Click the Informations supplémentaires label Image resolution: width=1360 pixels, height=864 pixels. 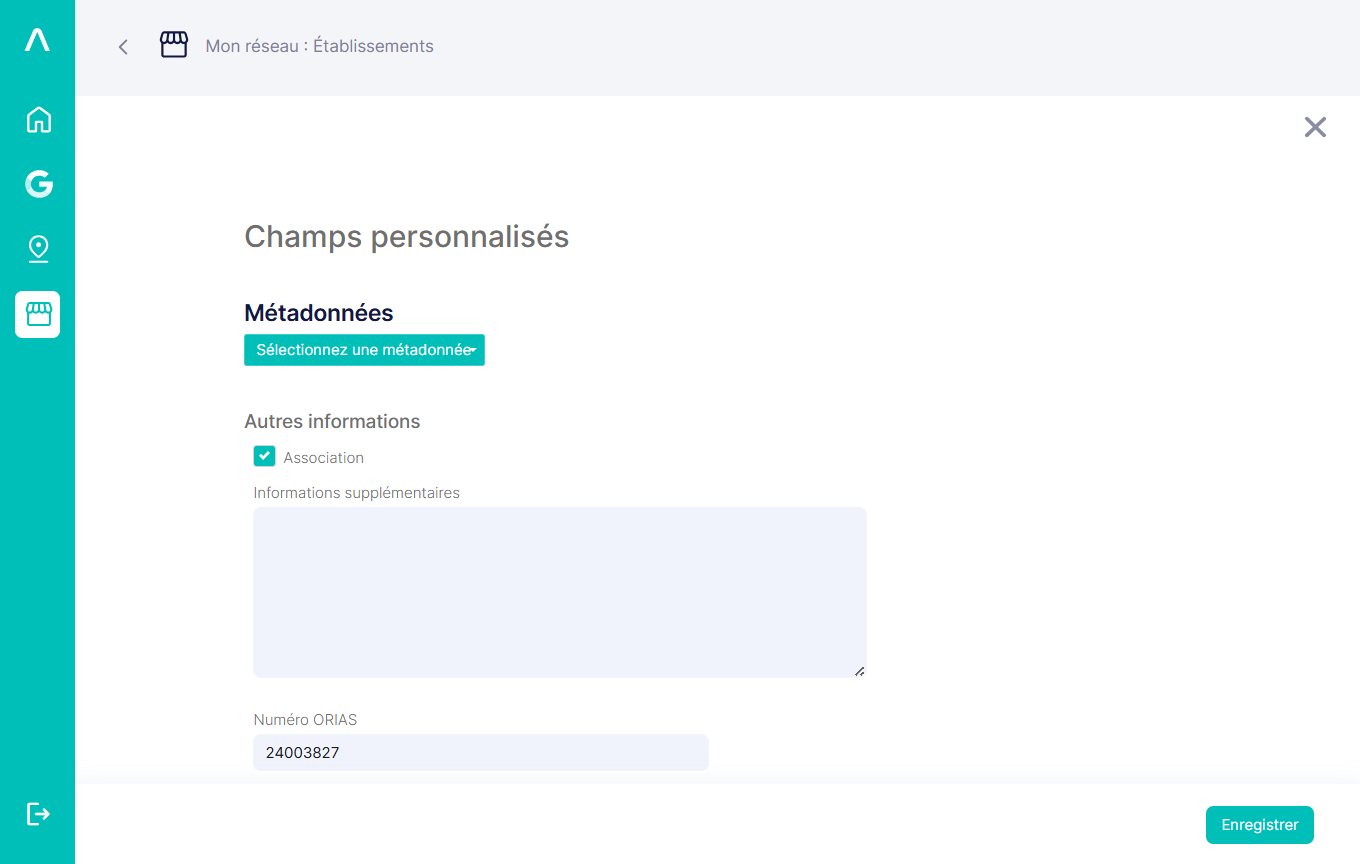click(356, 492)
